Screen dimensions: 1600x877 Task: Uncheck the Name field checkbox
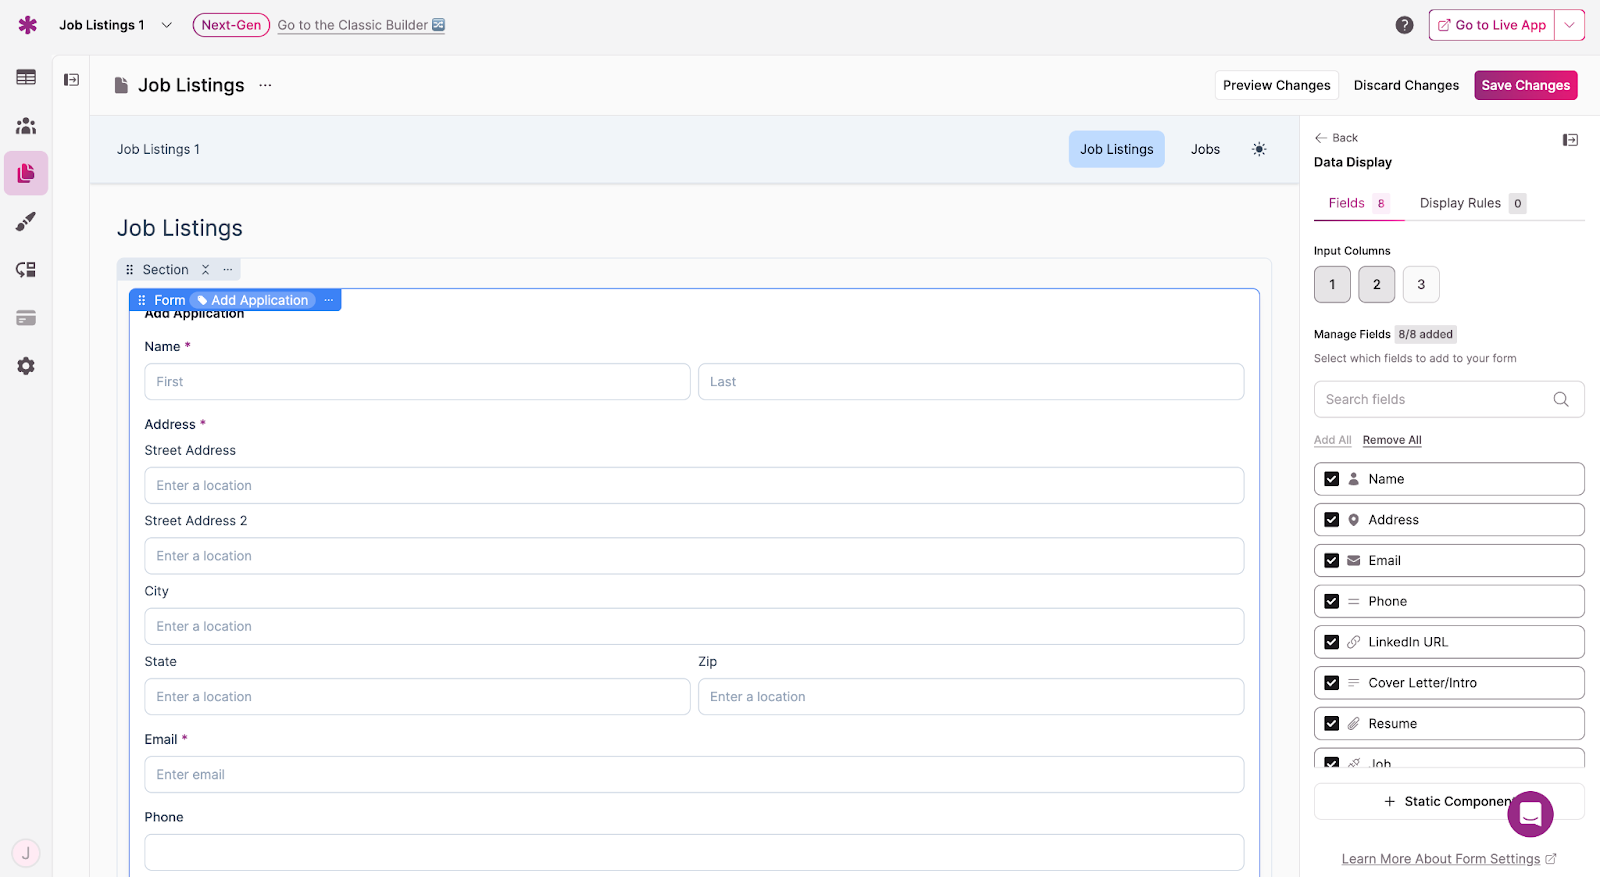1331,479
